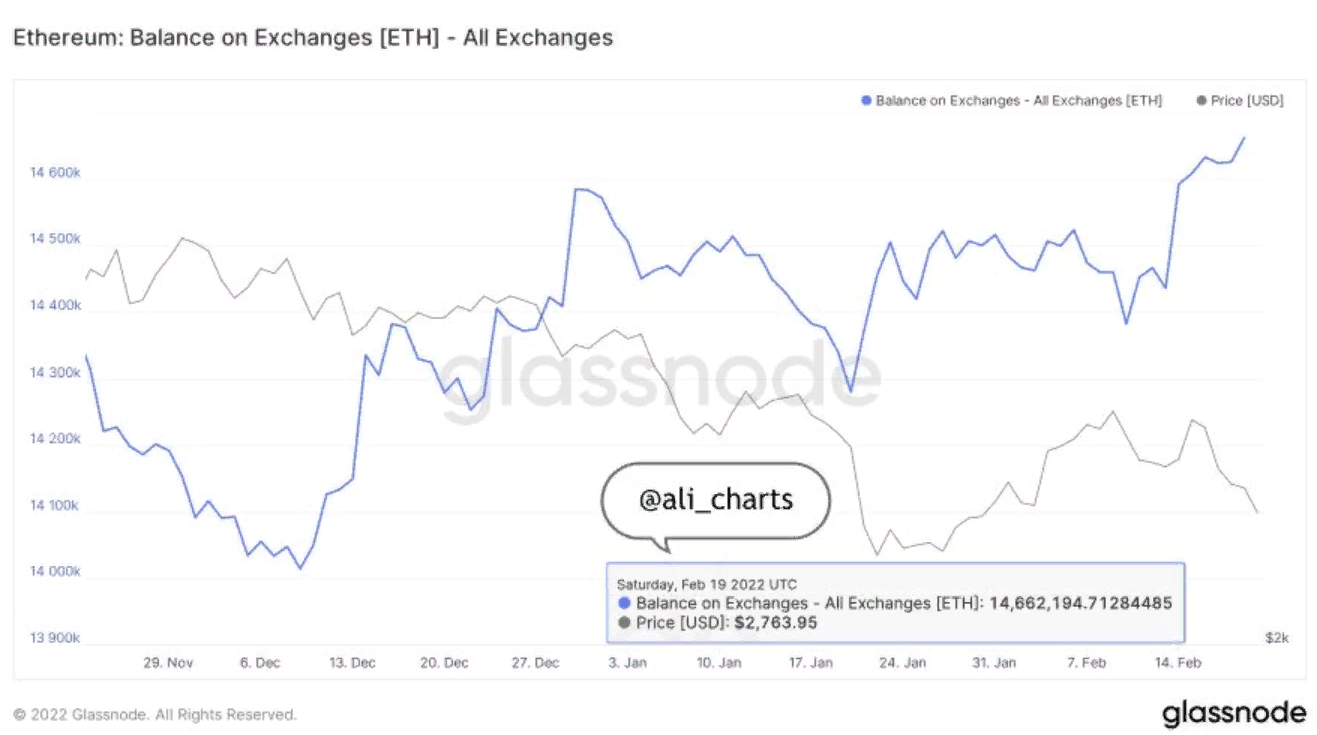Click the $2k right axis label
Screen dimensions: 1317x735
(x=1274, y=637)
